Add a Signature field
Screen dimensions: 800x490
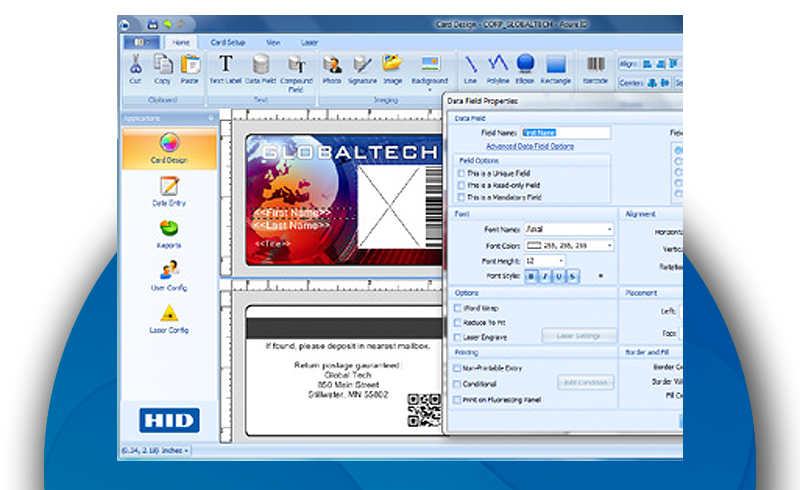click(x=362, y=69)
